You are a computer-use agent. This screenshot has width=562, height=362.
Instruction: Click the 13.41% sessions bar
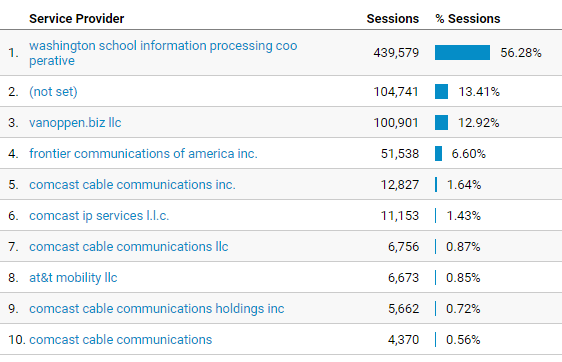pos(441,91)
